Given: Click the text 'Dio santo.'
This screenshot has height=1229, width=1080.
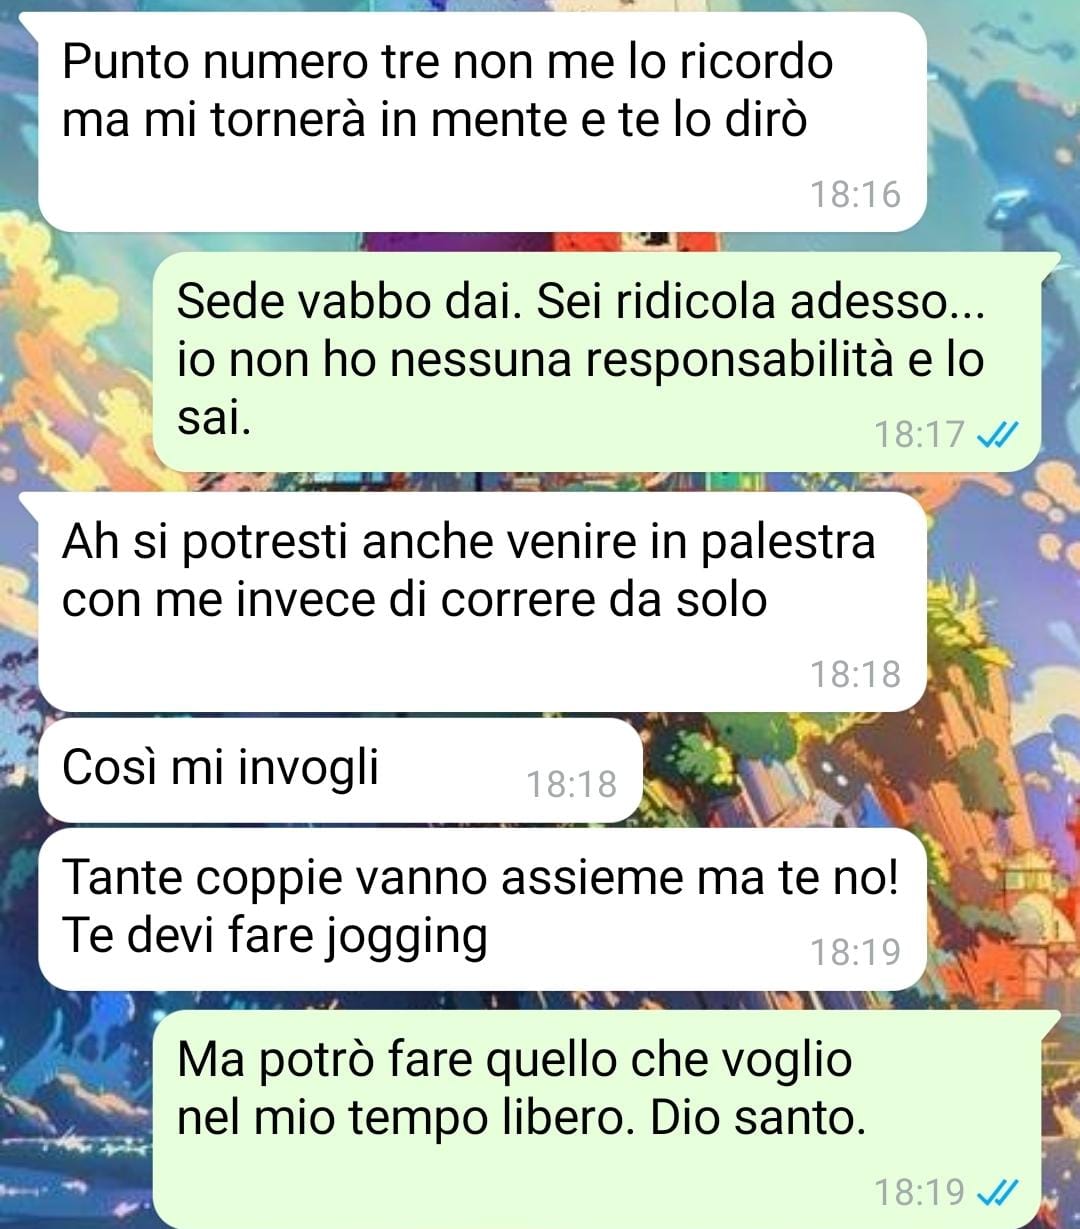Looking at the screenshot, I should (x=758, y=1118).
